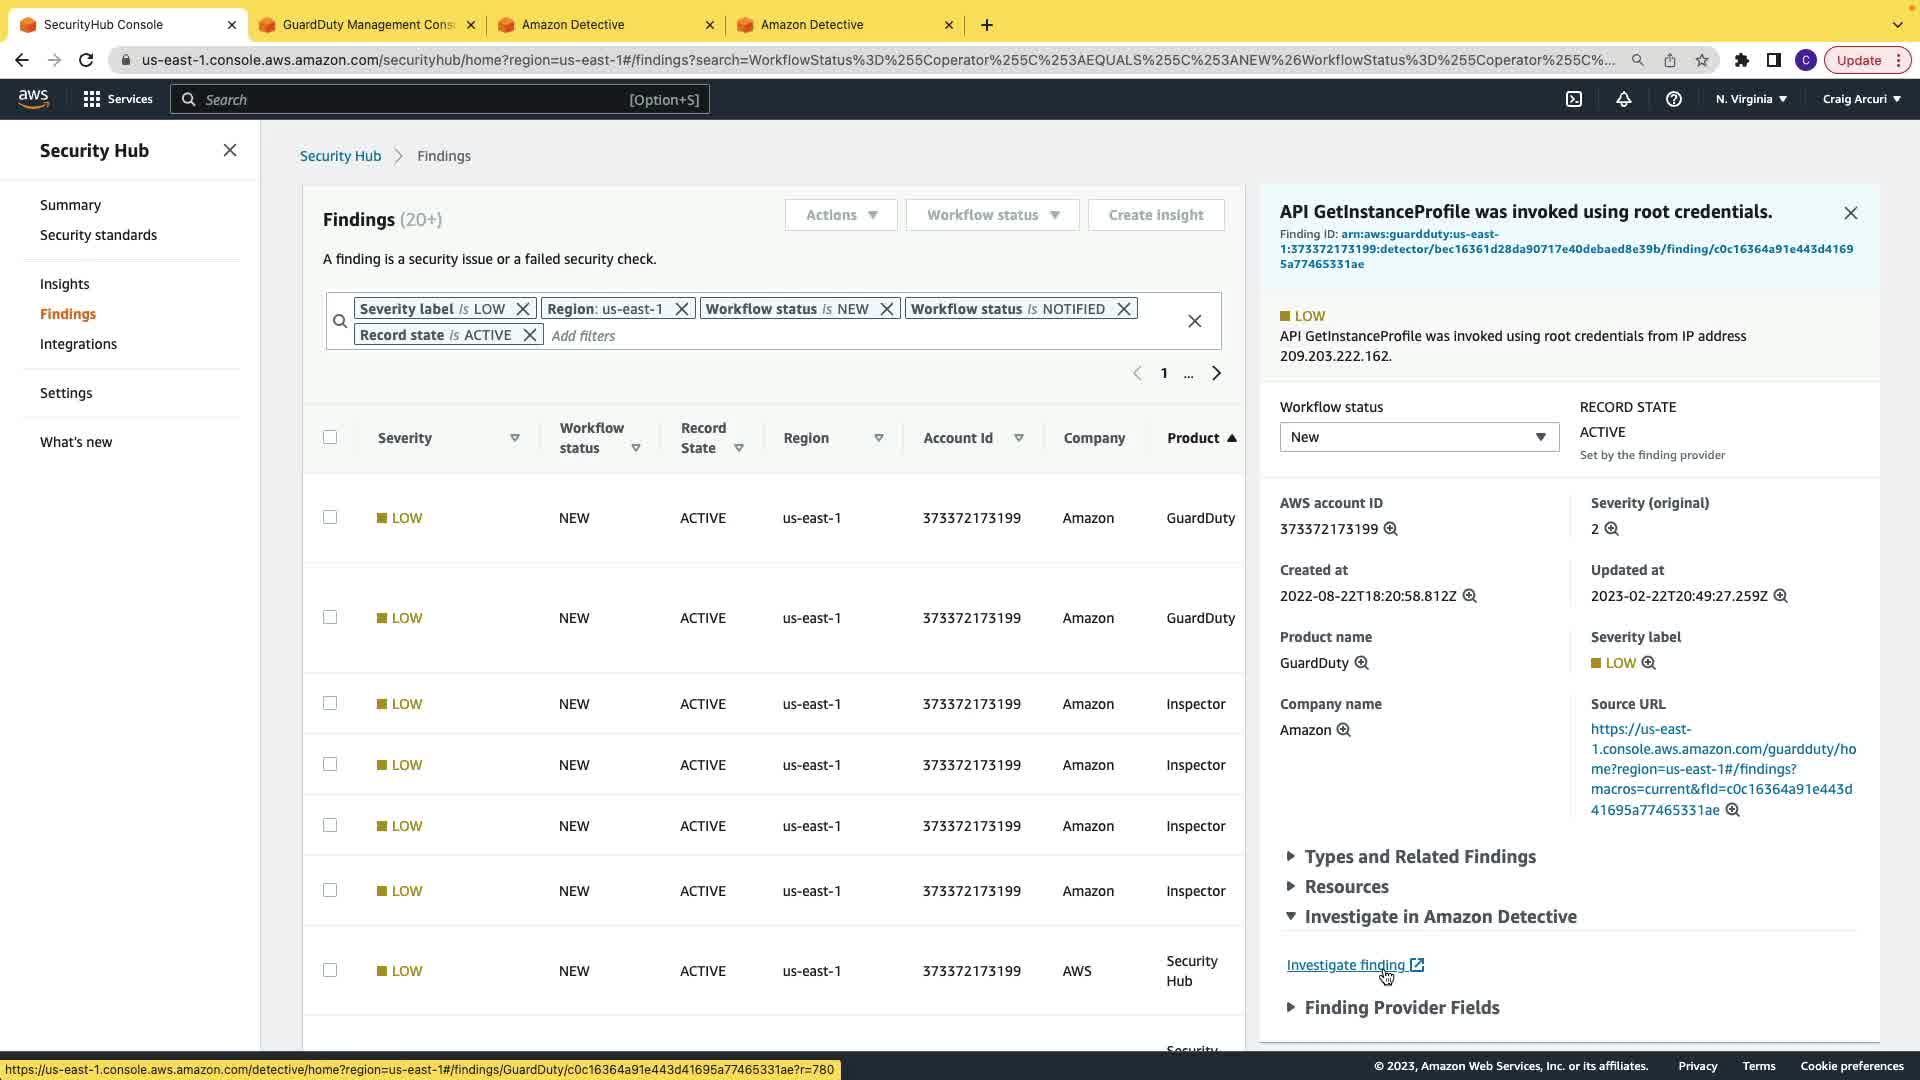This screenshot has height=1080, width=1920.
Task: Open the Insights page in sidebar
Action: [x=64, y=284]
